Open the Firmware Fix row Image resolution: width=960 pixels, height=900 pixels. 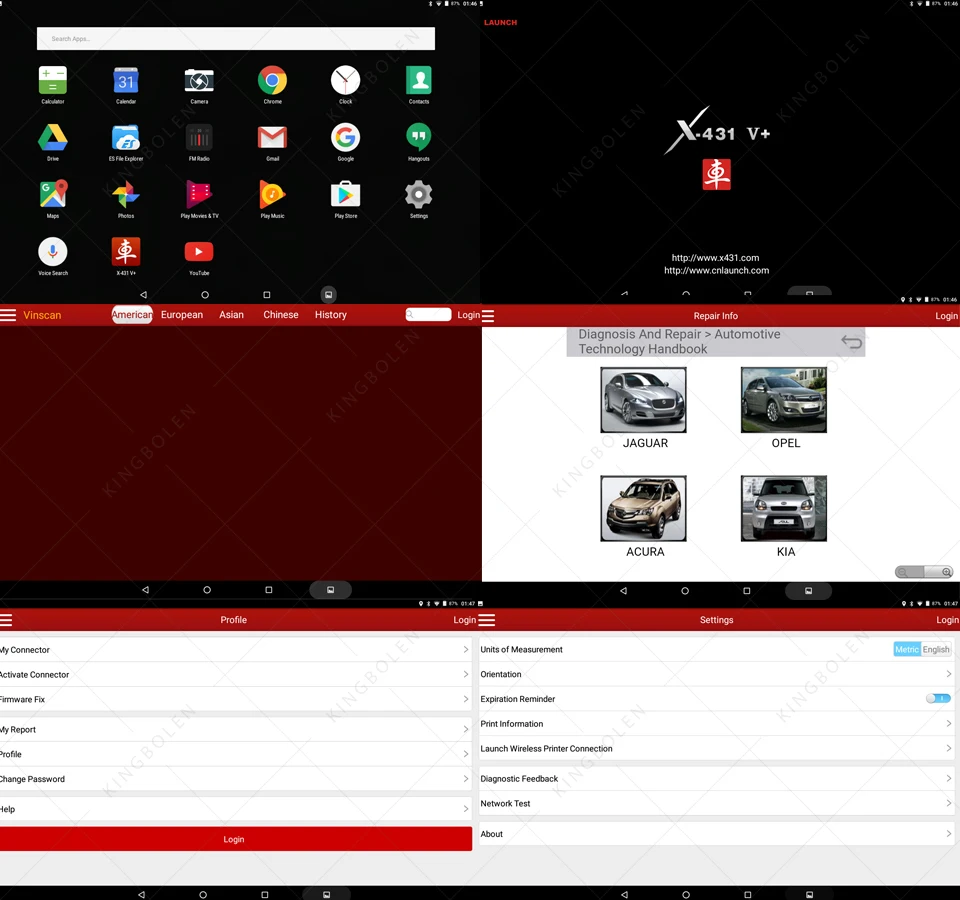coord(236,699)
